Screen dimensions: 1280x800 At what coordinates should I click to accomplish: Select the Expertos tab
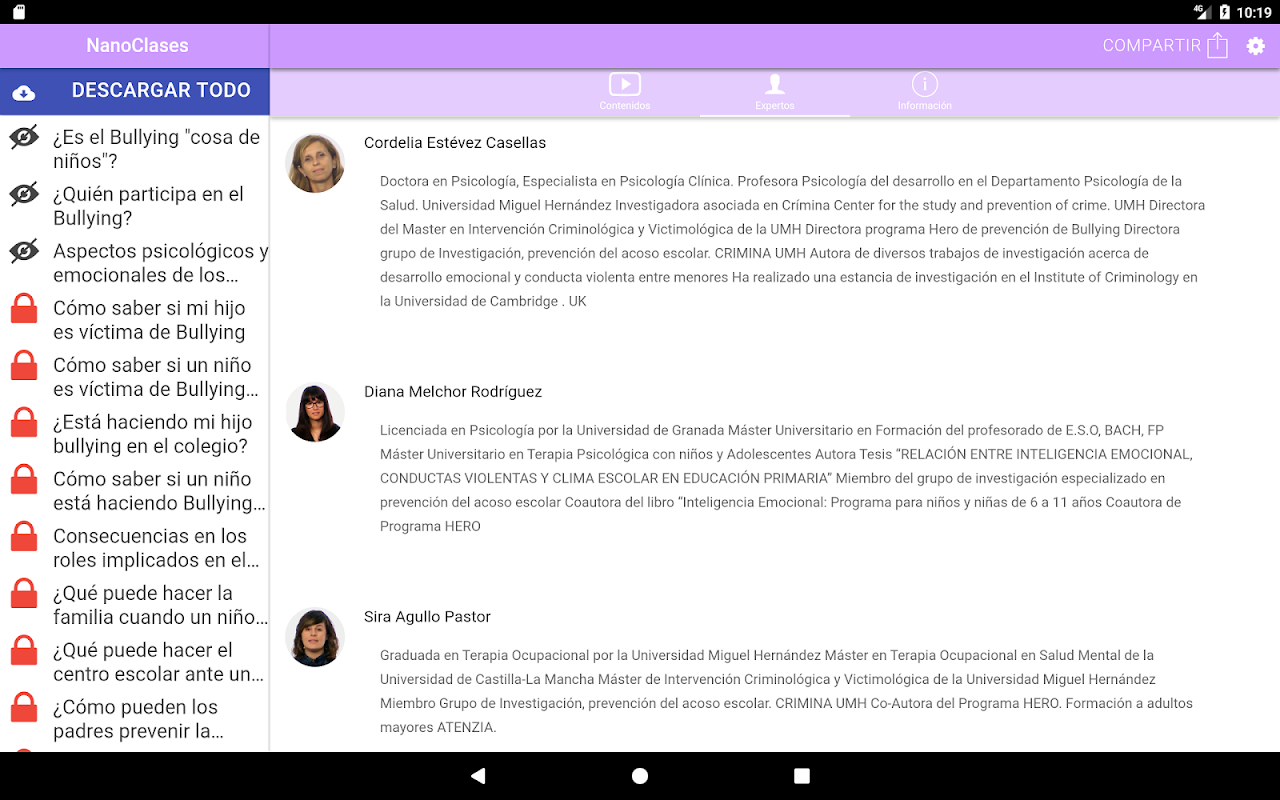[775, 92]
